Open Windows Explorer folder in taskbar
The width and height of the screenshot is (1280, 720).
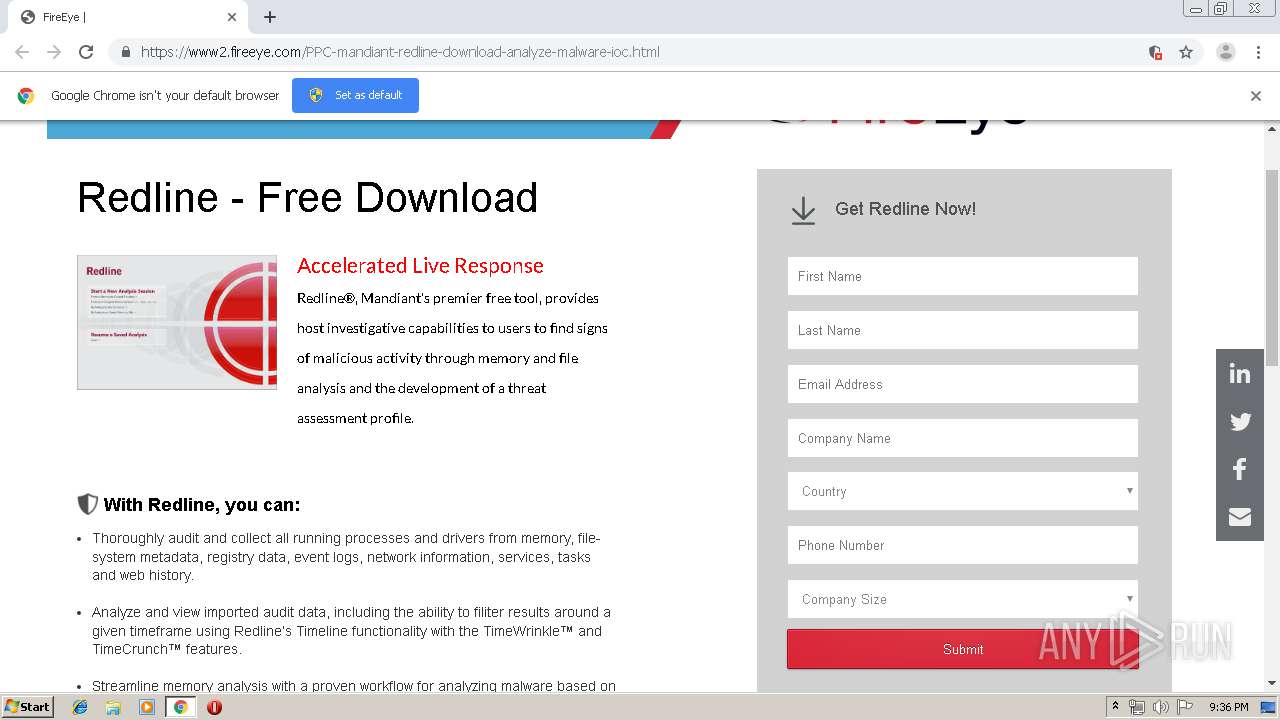coord(113,707)
